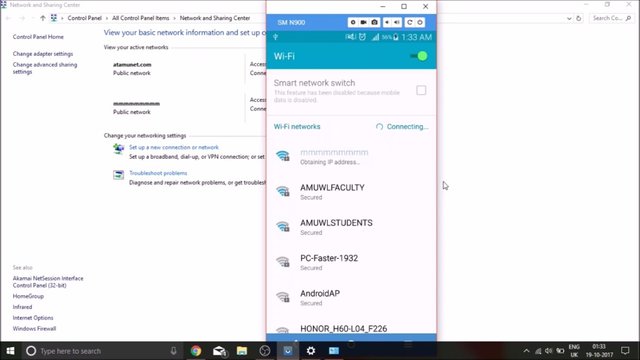
Task: Open the Action Center notification icon
Action: 625,351
